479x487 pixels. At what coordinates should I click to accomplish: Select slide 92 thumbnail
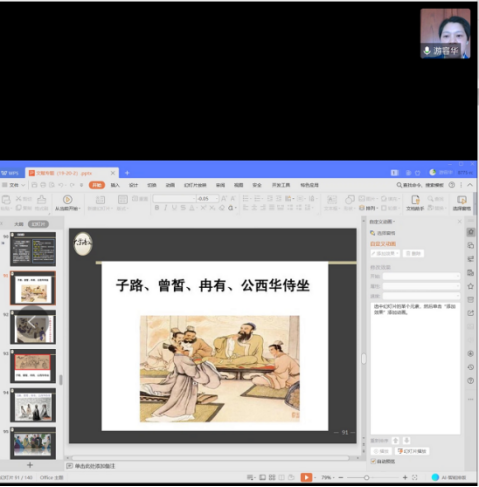33,327
